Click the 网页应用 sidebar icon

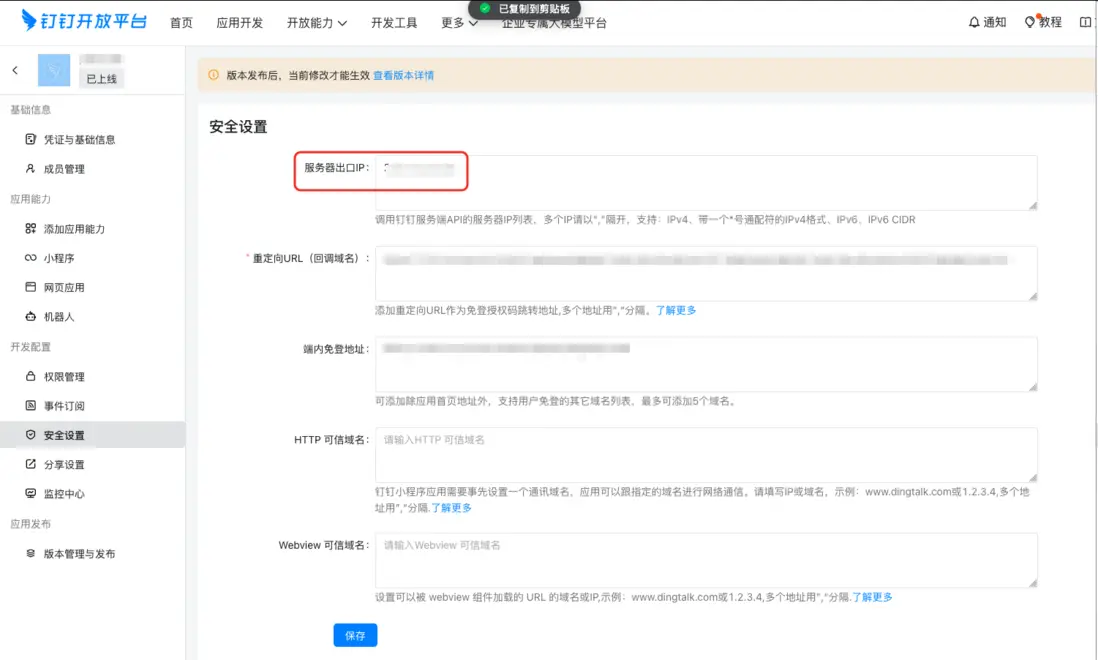click(32, 287)
